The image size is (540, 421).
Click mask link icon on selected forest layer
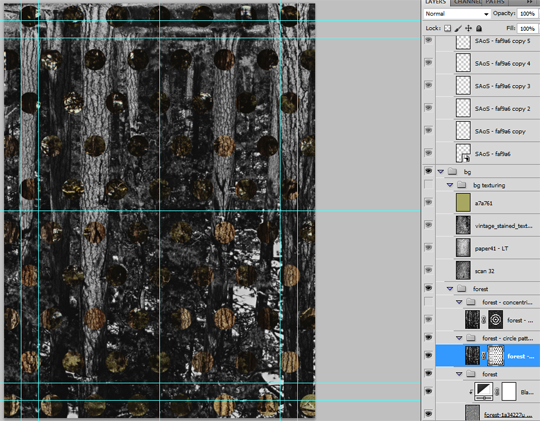point(484,356)
